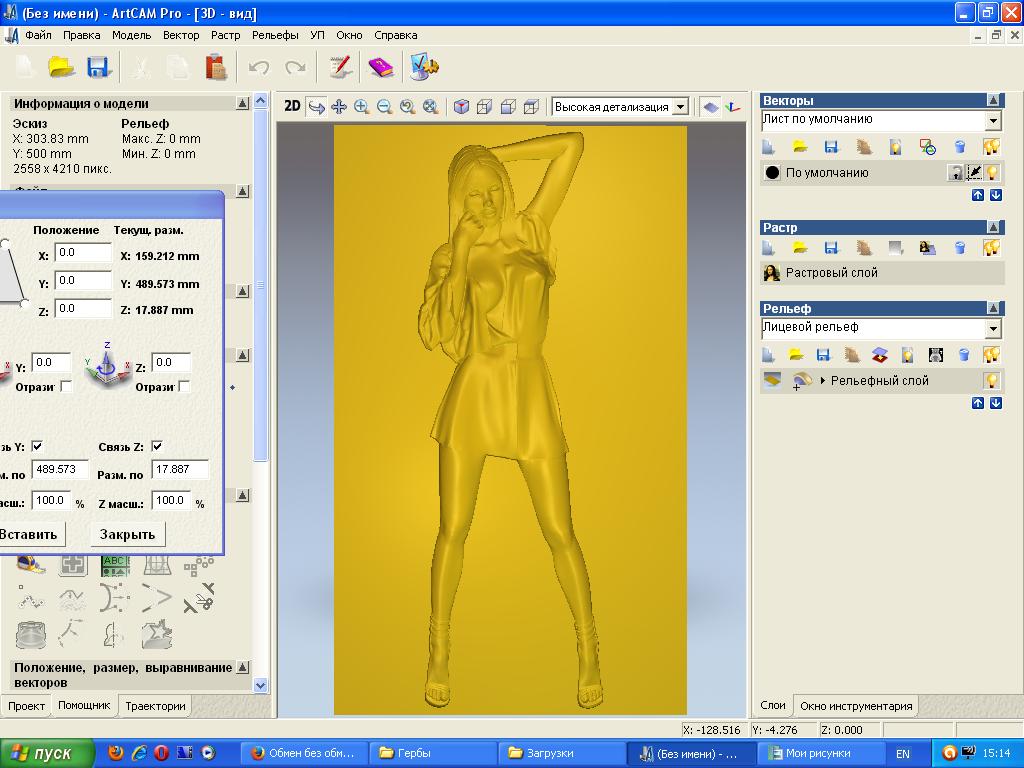Open the Высокая детализация dropdown
This screenshot has width=1024, height=768.
680,107
